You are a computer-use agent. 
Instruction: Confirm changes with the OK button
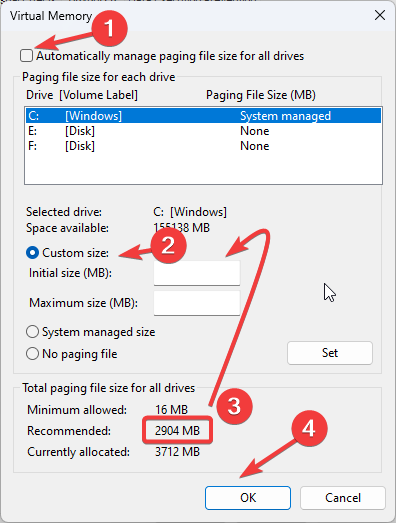(x=248, y=498)
